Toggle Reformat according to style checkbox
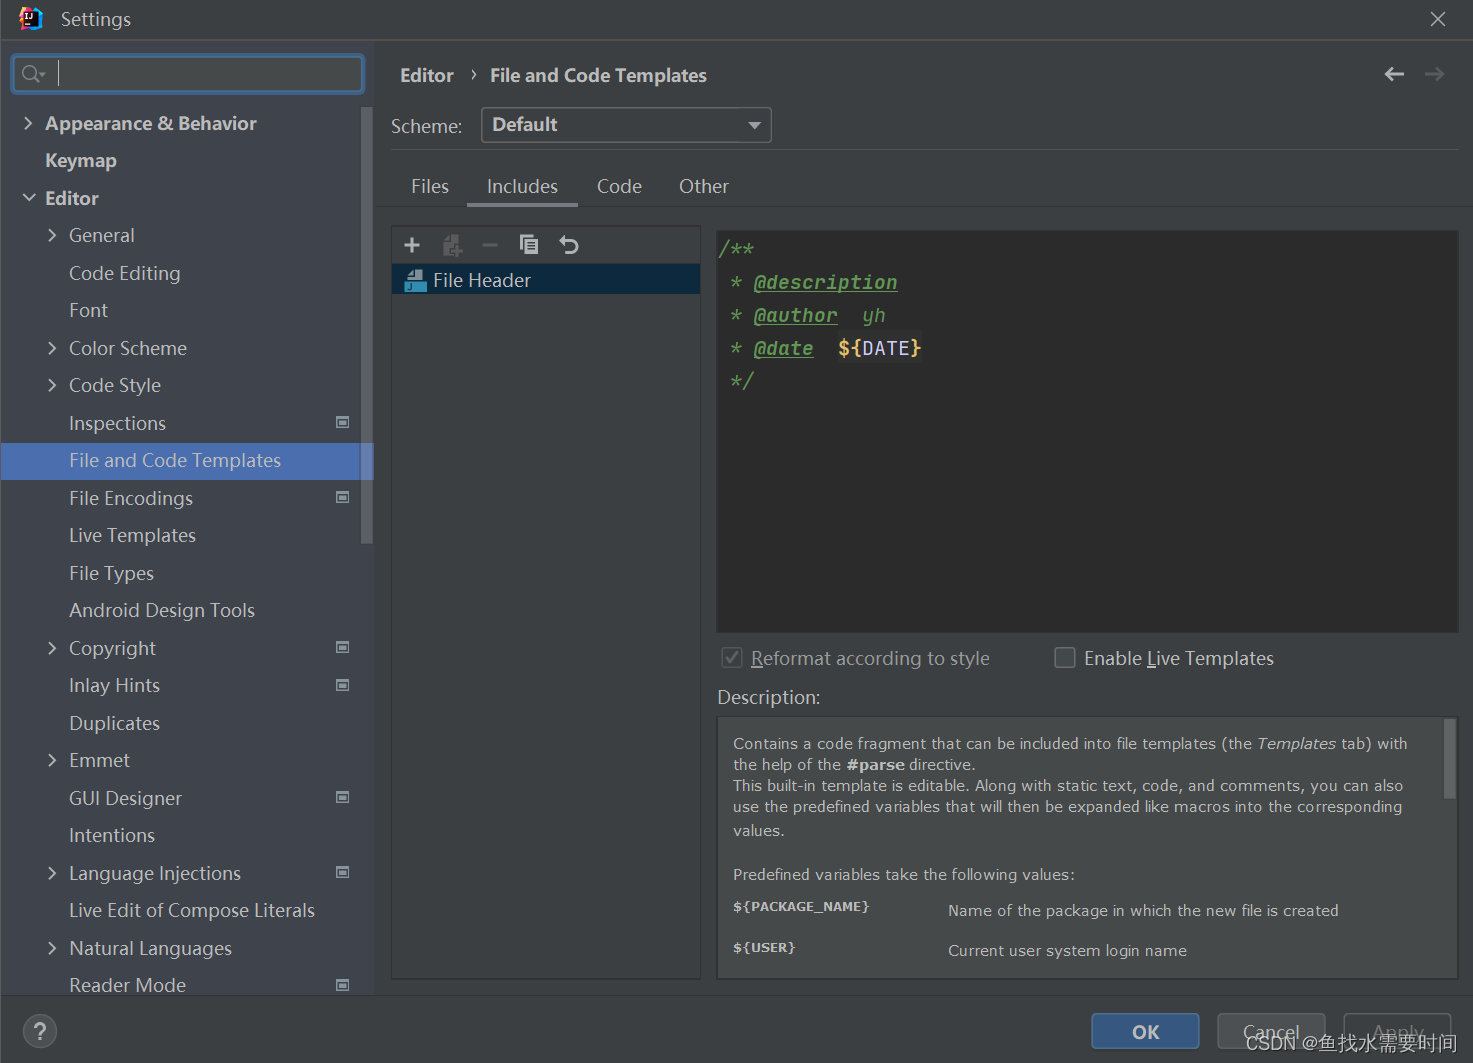The height and width of the screenshot is (1063, 1473). coord(732,658)
